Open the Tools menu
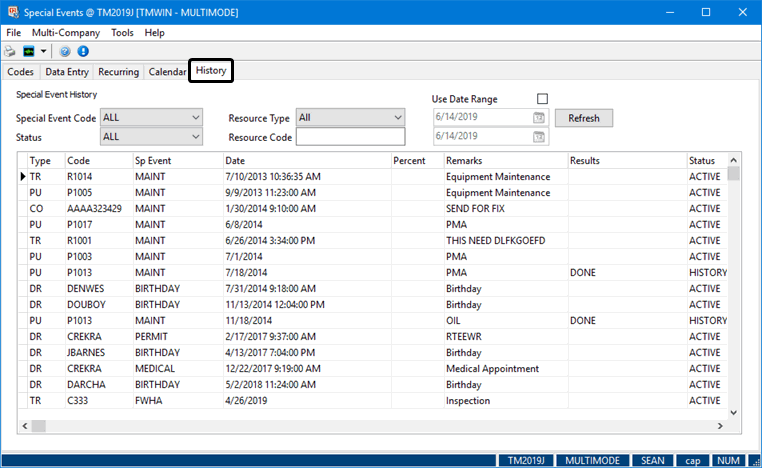The width and height of the screenshot is (762, 468). point(122,32)
